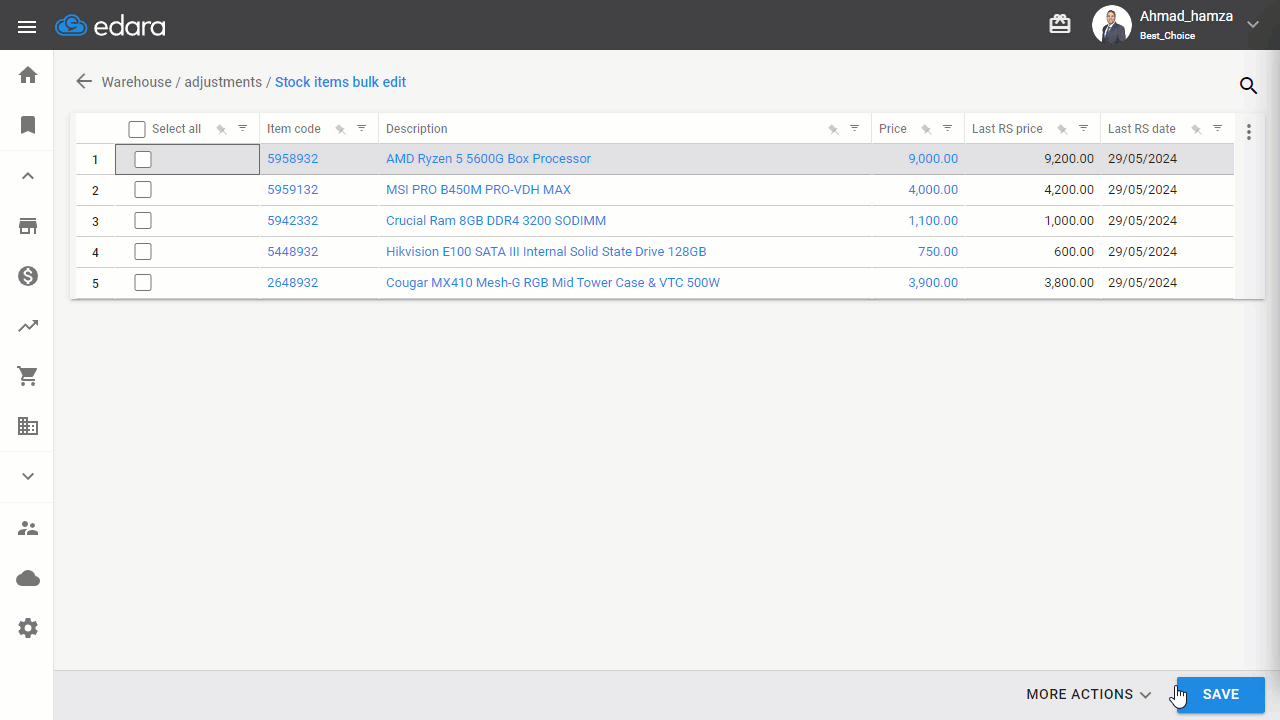Tick checkbox for Hikvision E100 row
This screenshot has height=720, width=1280.
[x=143, y=252]
